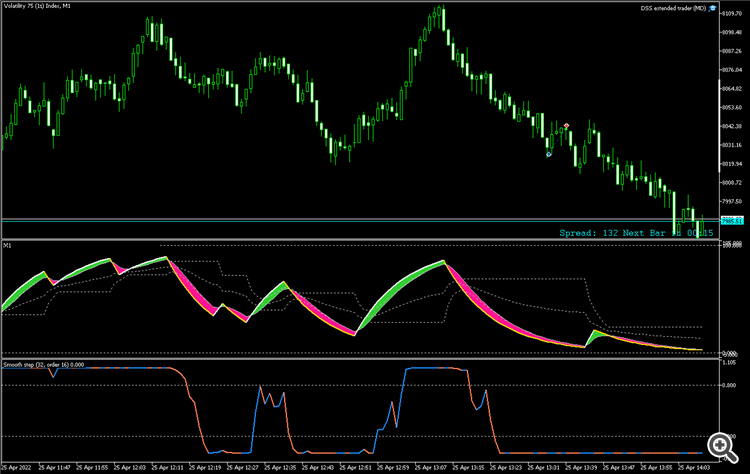The image size is (750, 474).
Task: Click the '25 Apr 12:51' time label
Action: pos(355,467)
